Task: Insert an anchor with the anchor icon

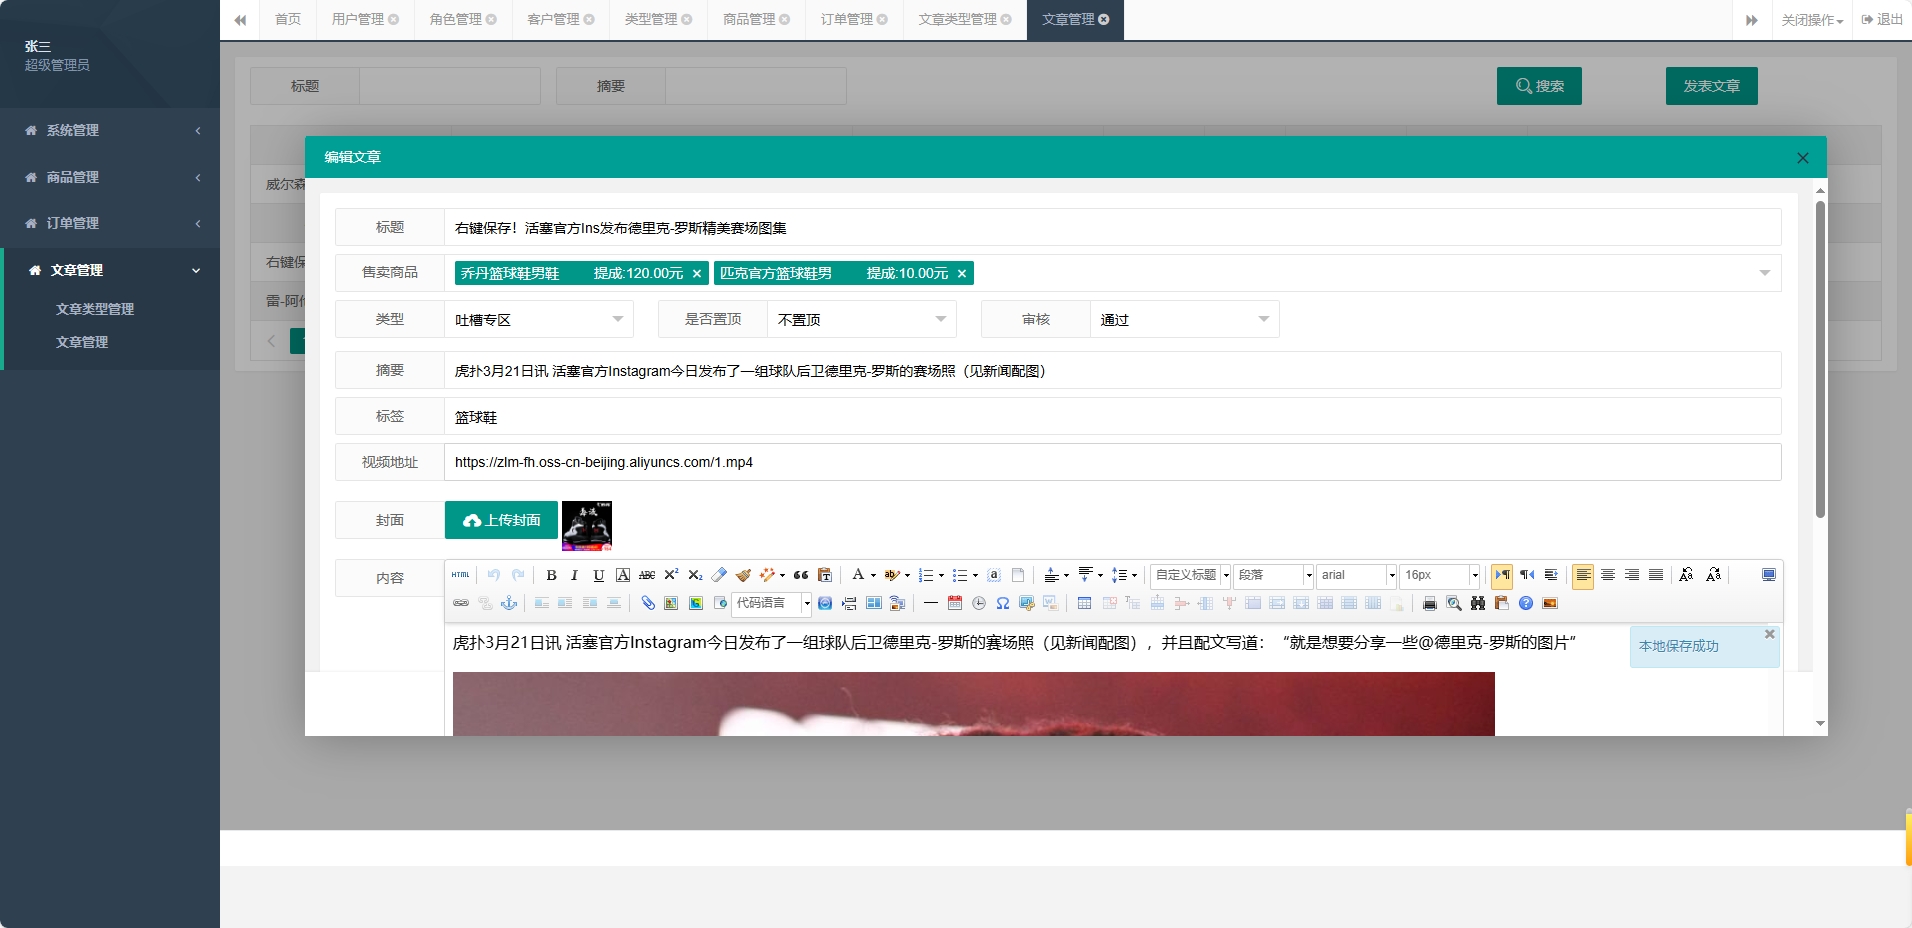Action: pos(509,603)
